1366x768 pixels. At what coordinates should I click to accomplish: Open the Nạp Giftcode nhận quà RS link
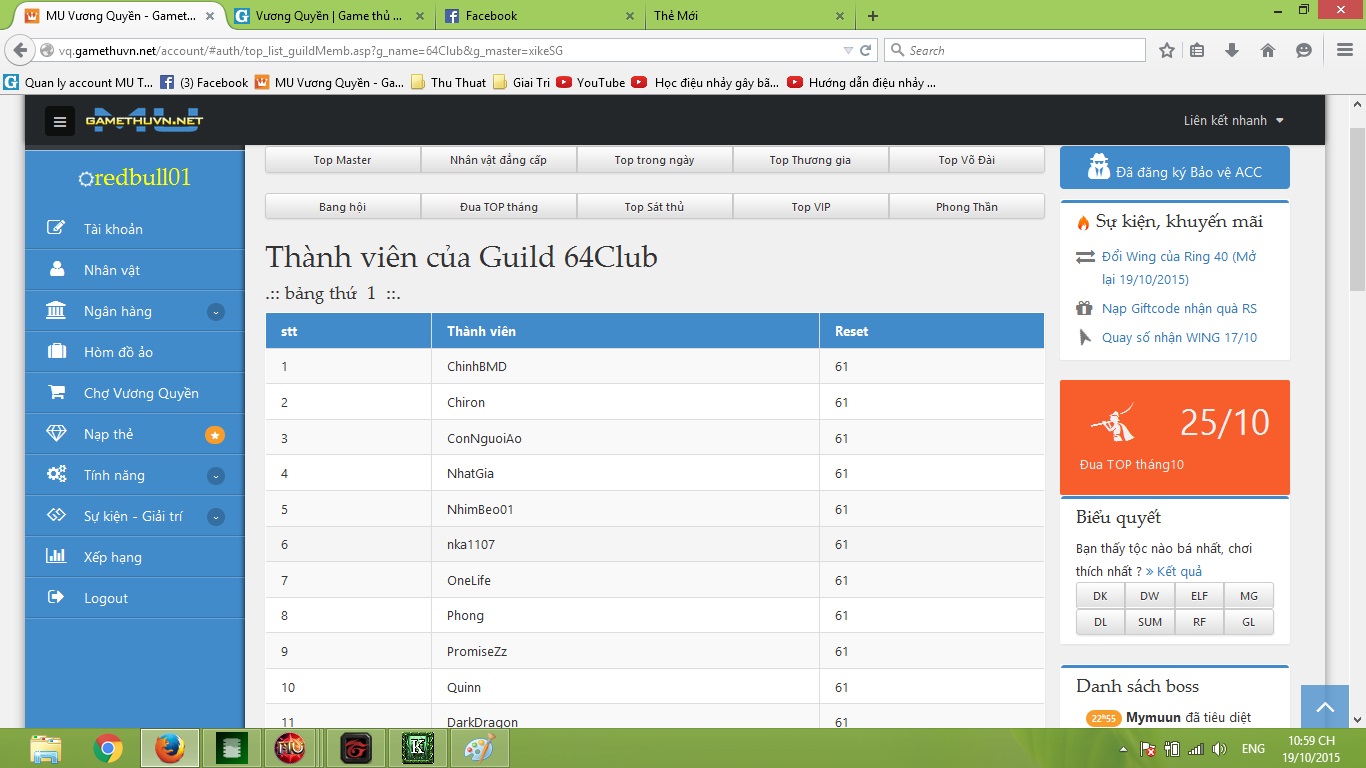point(1179,309)
